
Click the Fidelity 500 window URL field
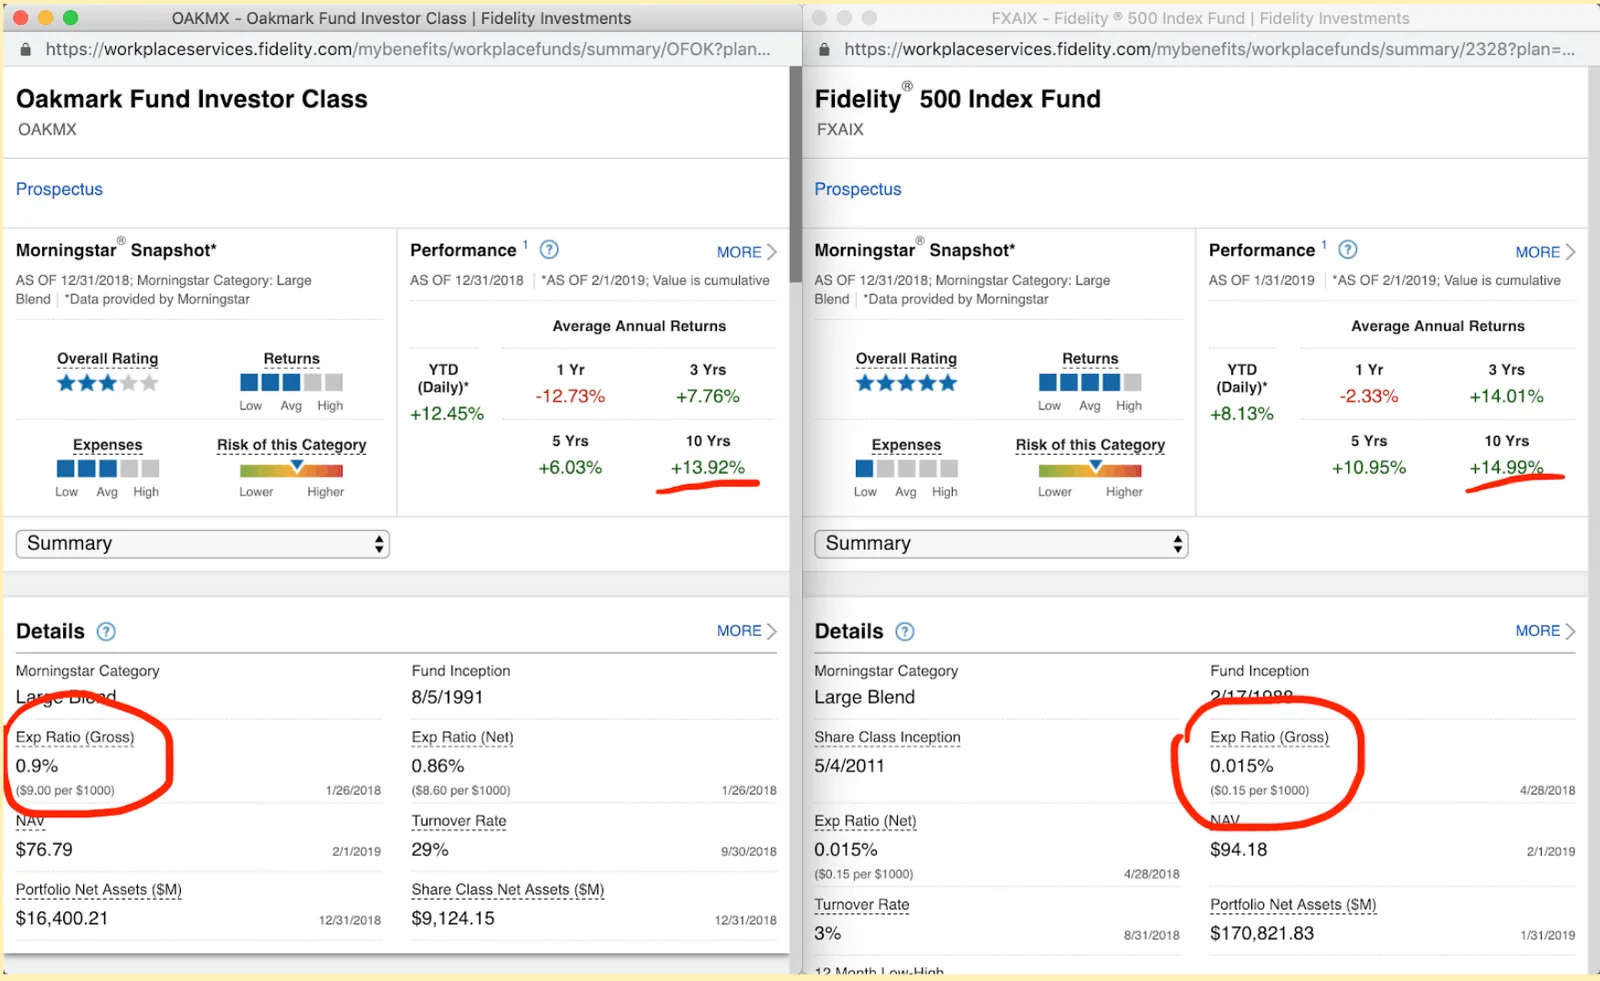(x=1209, y=49)
